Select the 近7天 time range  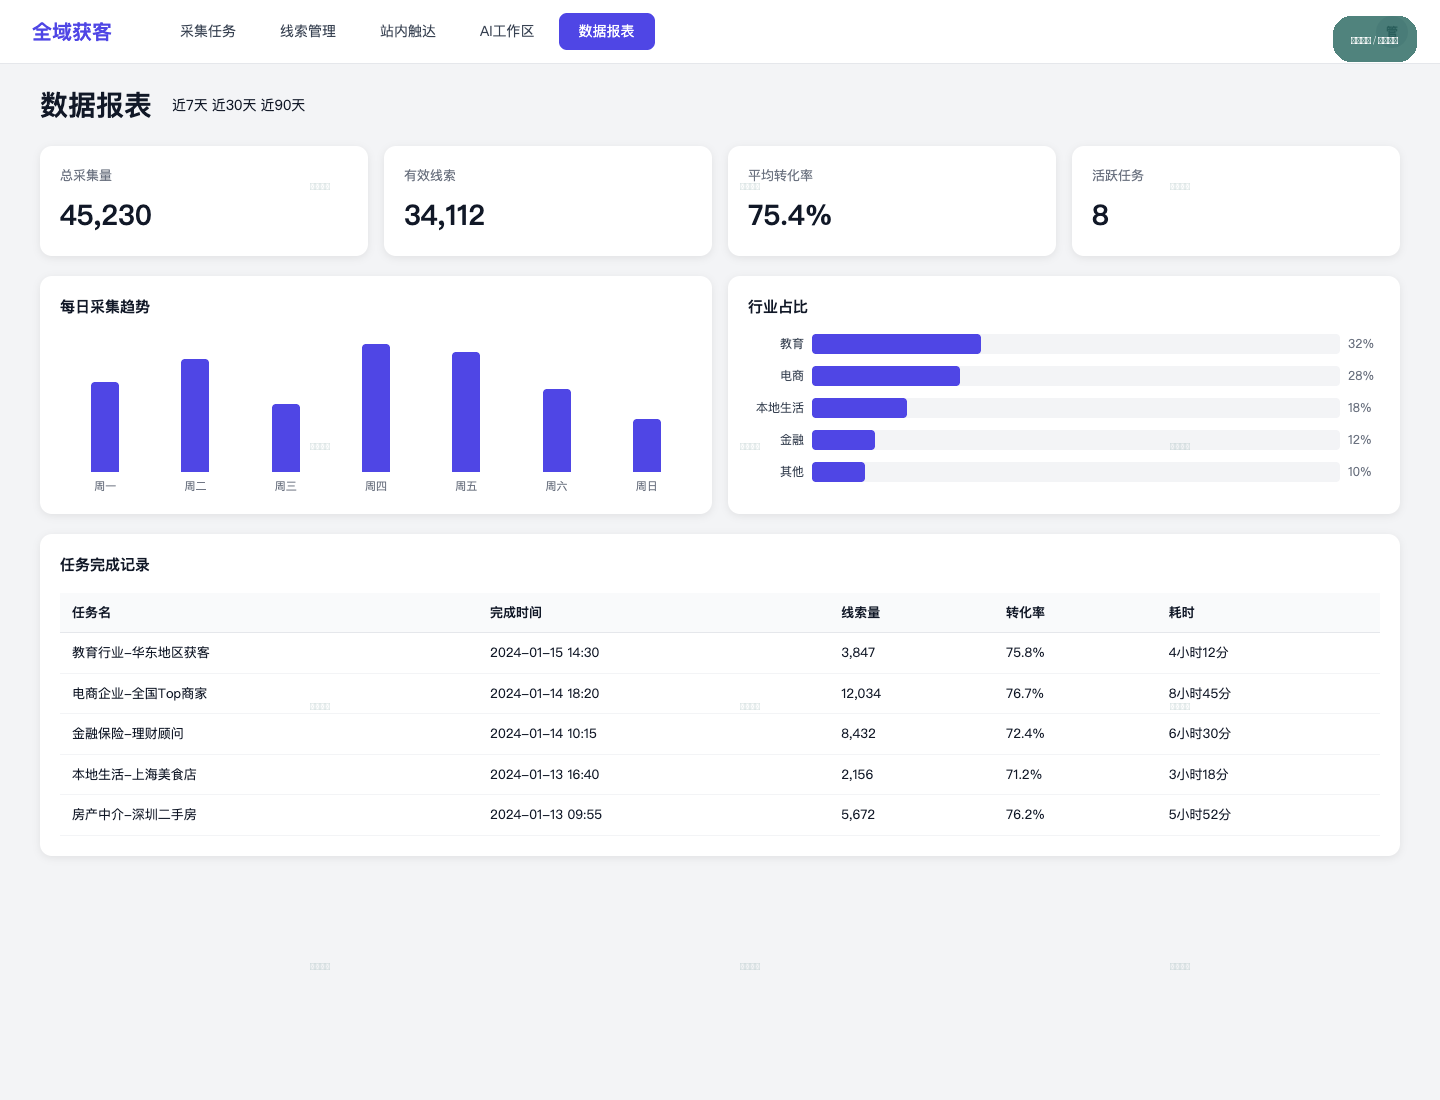(x=190, y=105)
